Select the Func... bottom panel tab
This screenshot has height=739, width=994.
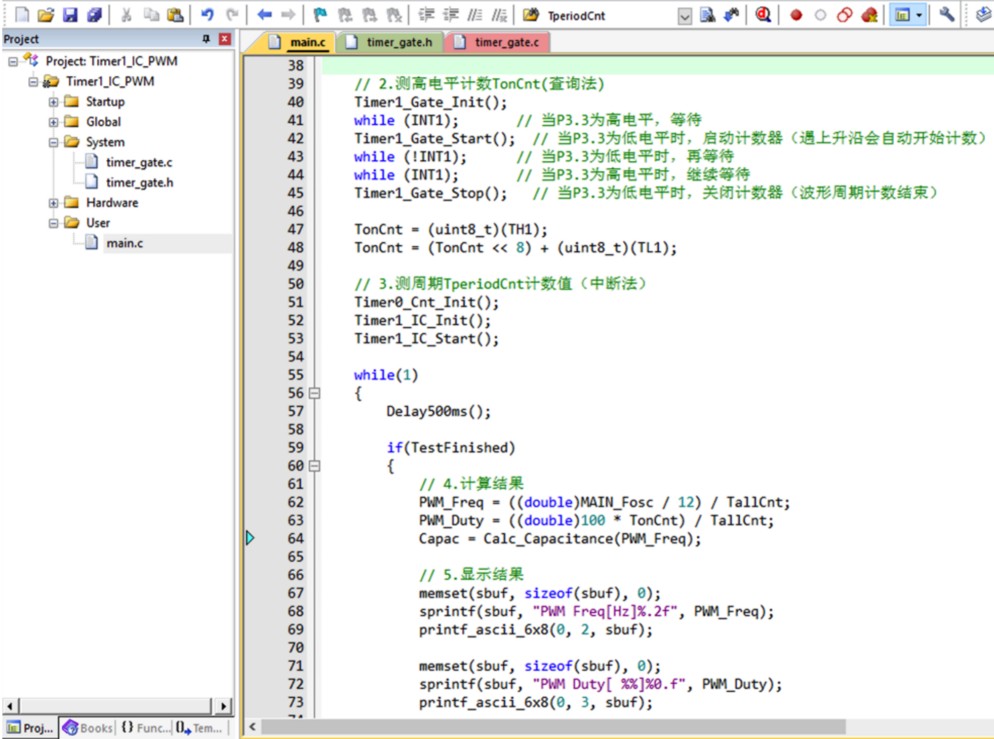[145, 728]
